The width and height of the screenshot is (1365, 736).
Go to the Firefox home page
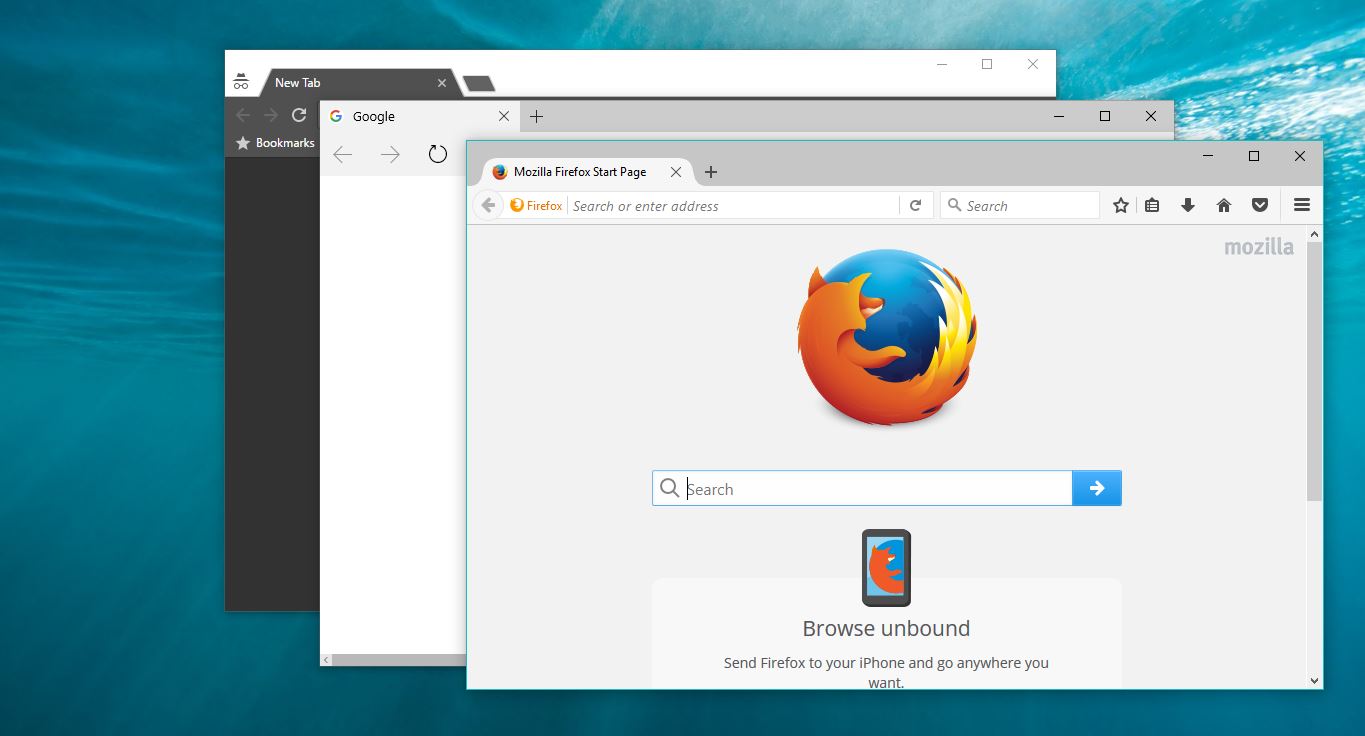(1224, 205)
